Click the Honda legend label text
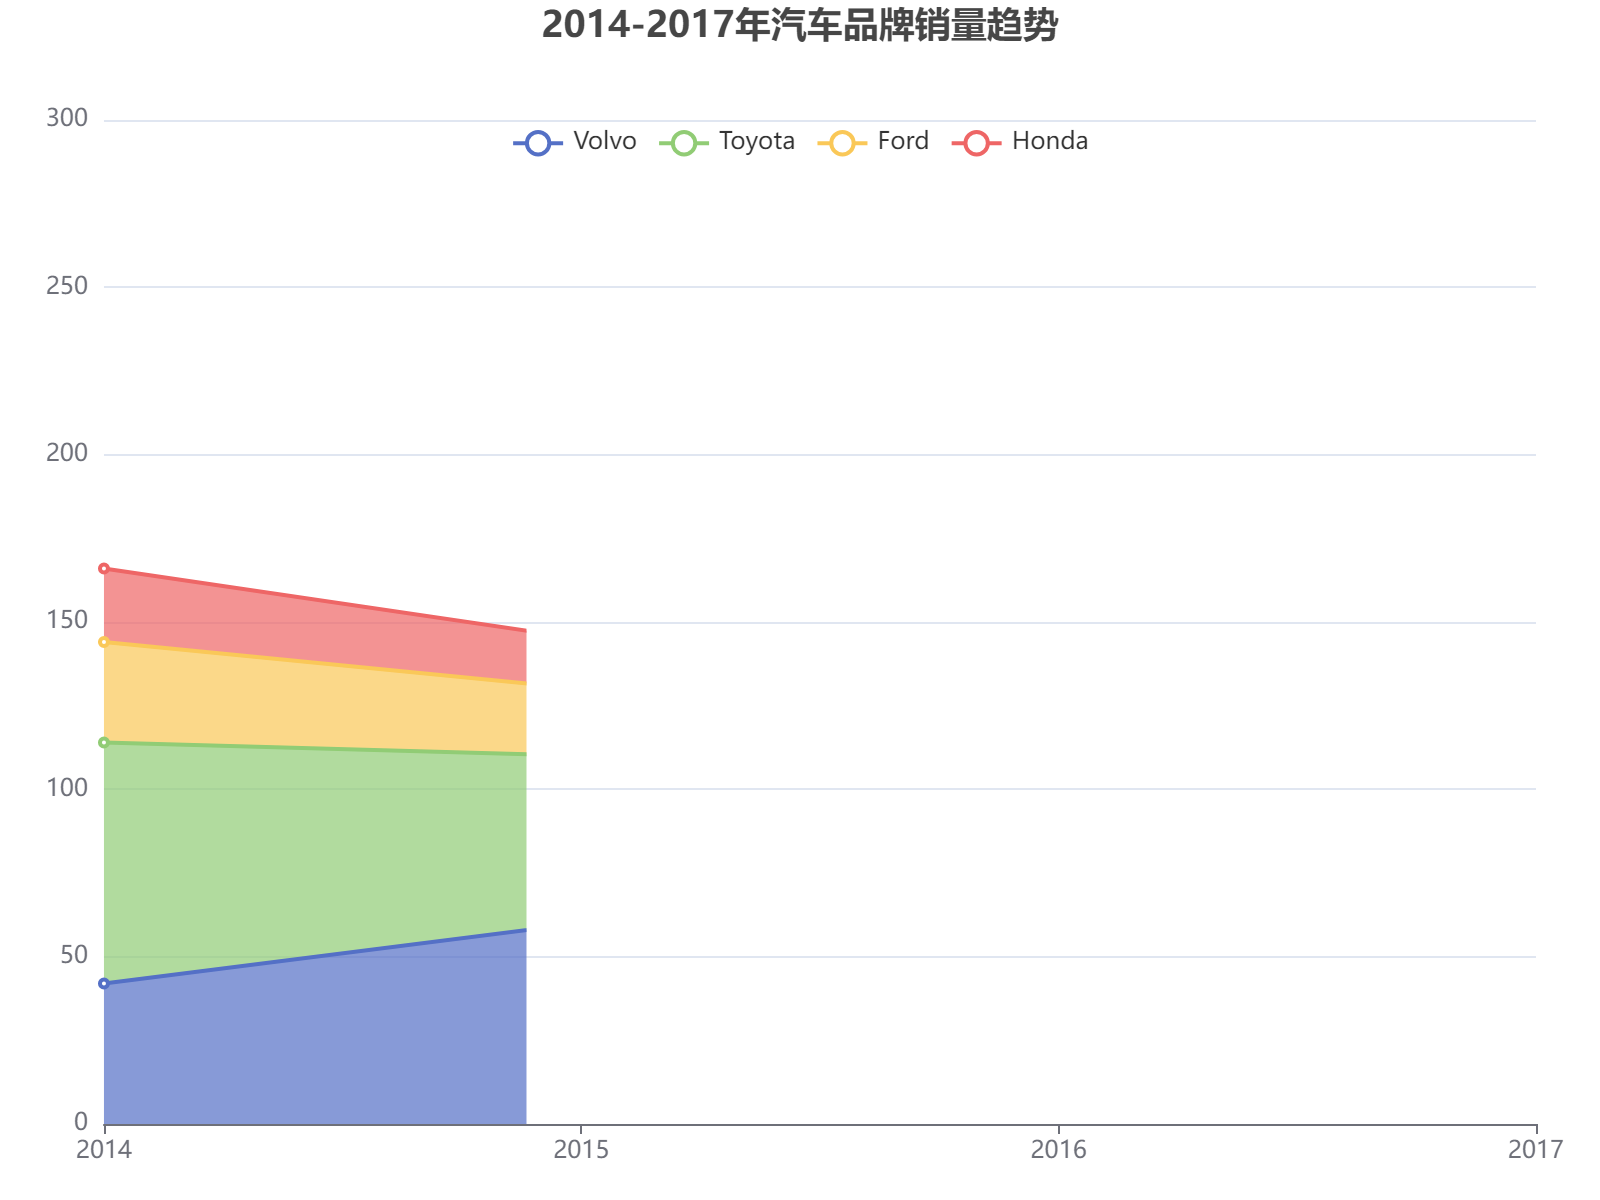Image resolution: width=1600 pixels, height=1200 pixels. 1049,141
